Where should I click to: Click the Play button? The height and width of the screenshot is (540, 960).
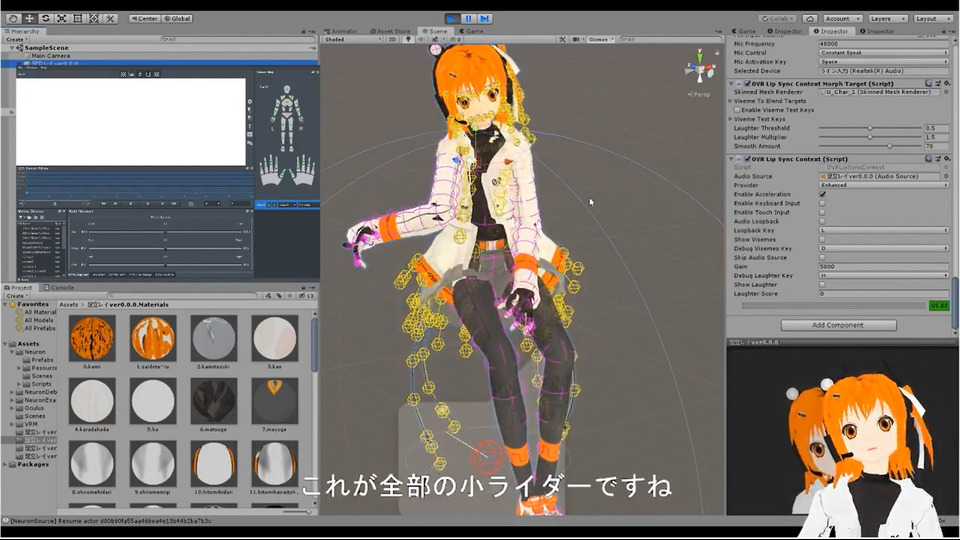pos(452,19)
